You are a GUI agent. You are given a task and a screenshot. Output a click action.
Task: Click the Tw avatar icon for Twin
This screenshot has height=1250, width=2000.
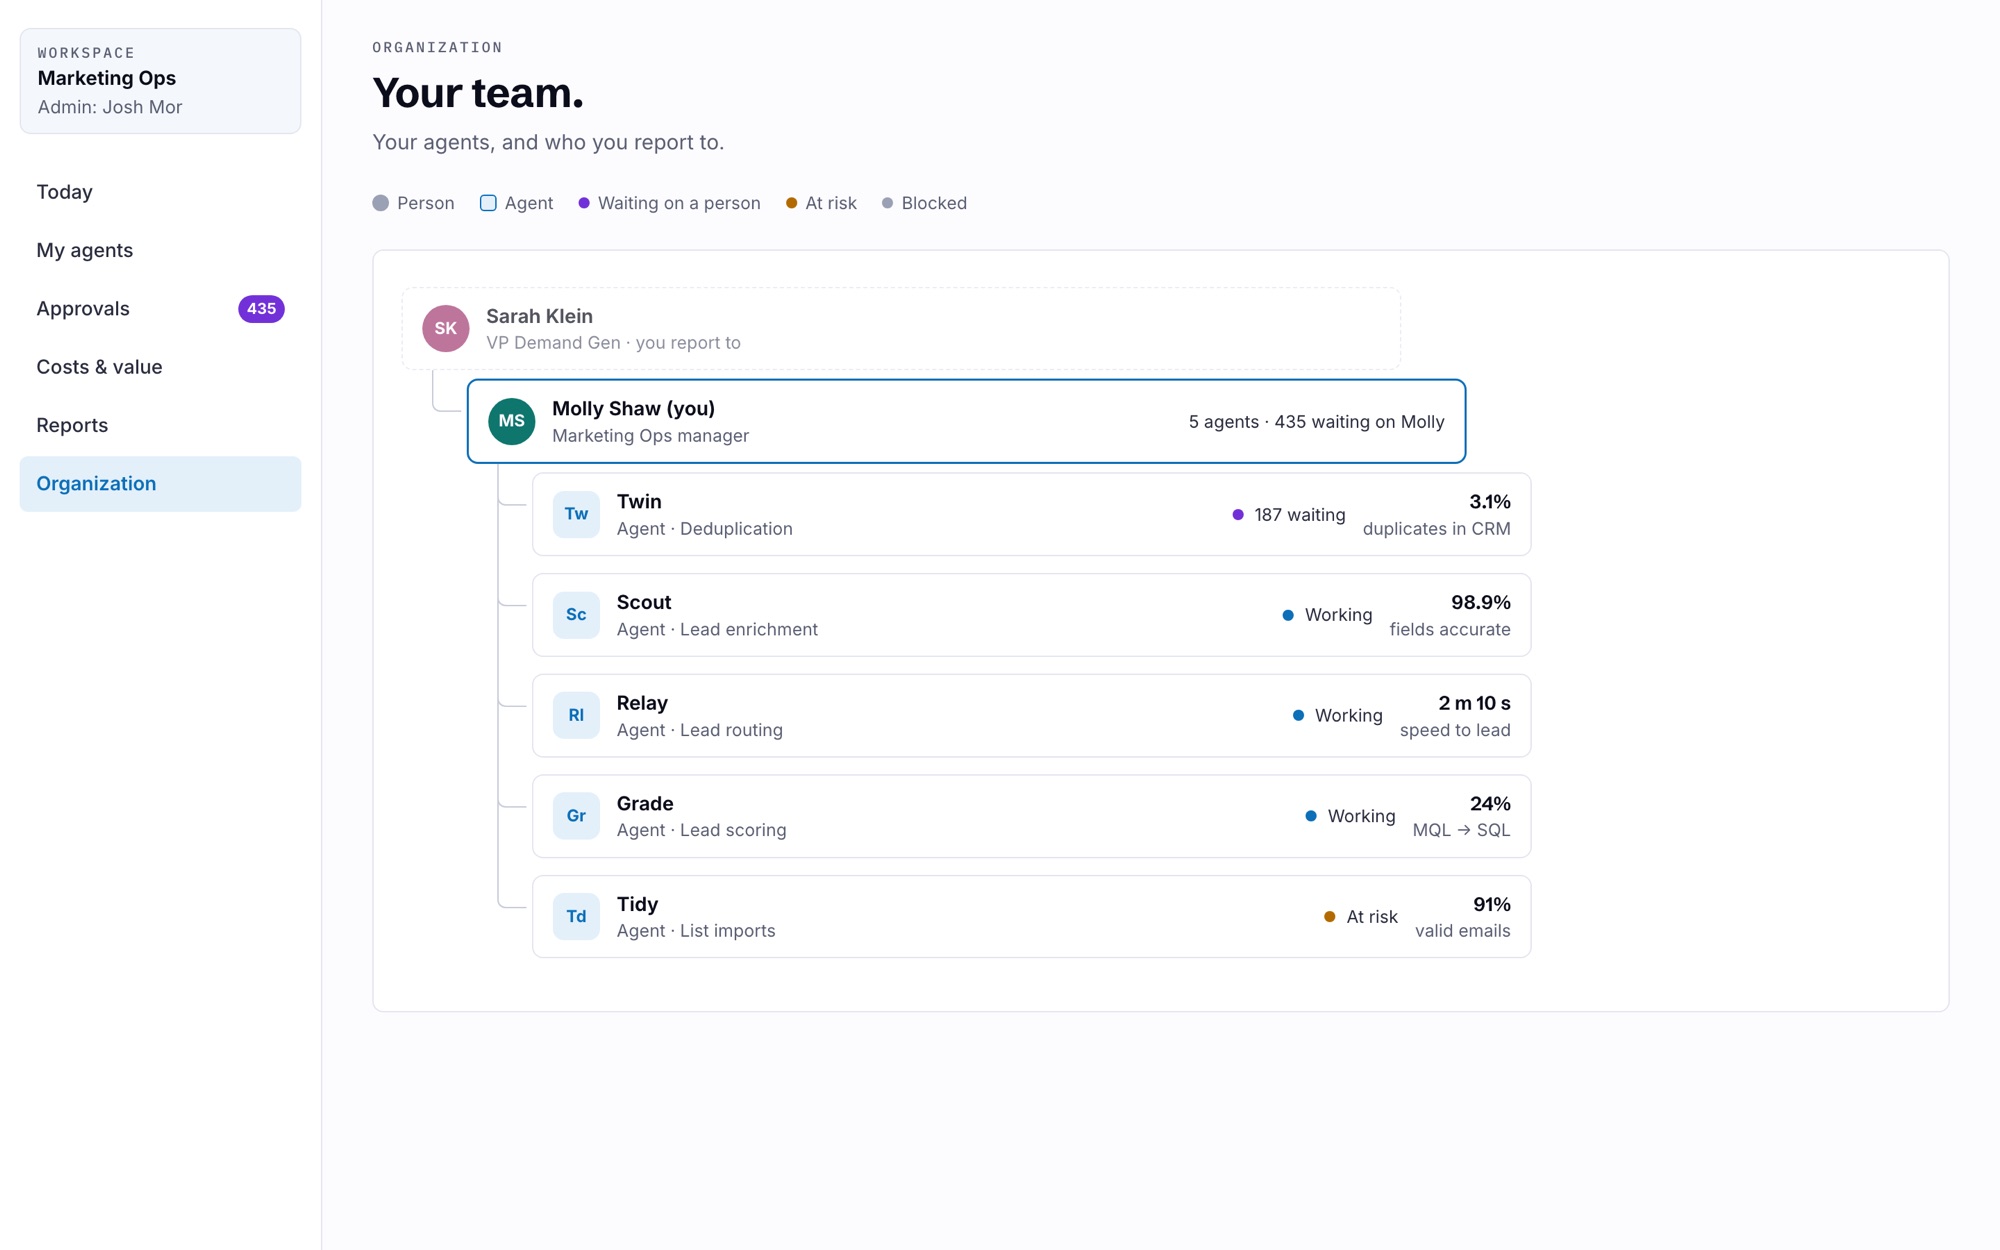tap(576, 514)
